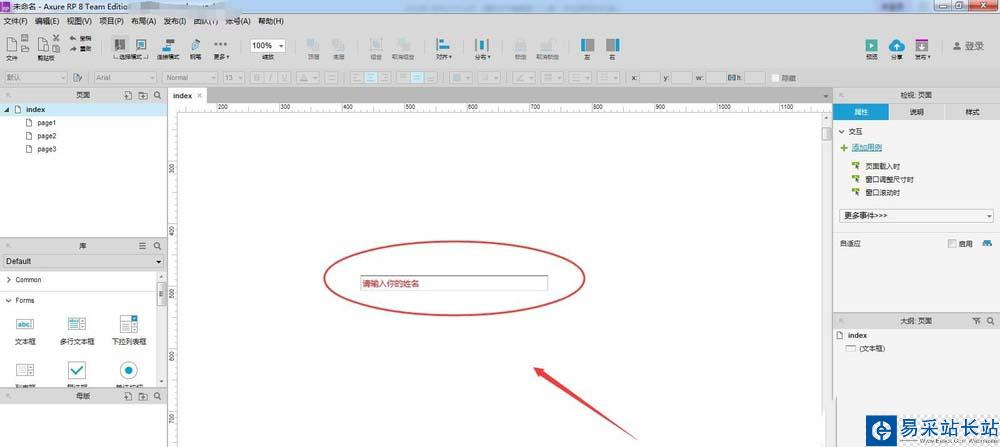The width and height of the screenshot is (1000, 447).
Task: Open the 100% zoom dropdown
Action: point(267,46)
